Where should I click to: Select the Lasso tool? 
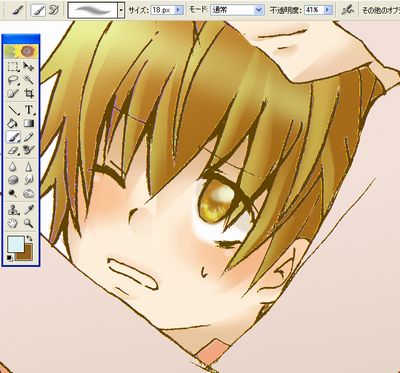click(x=13, y=80)
